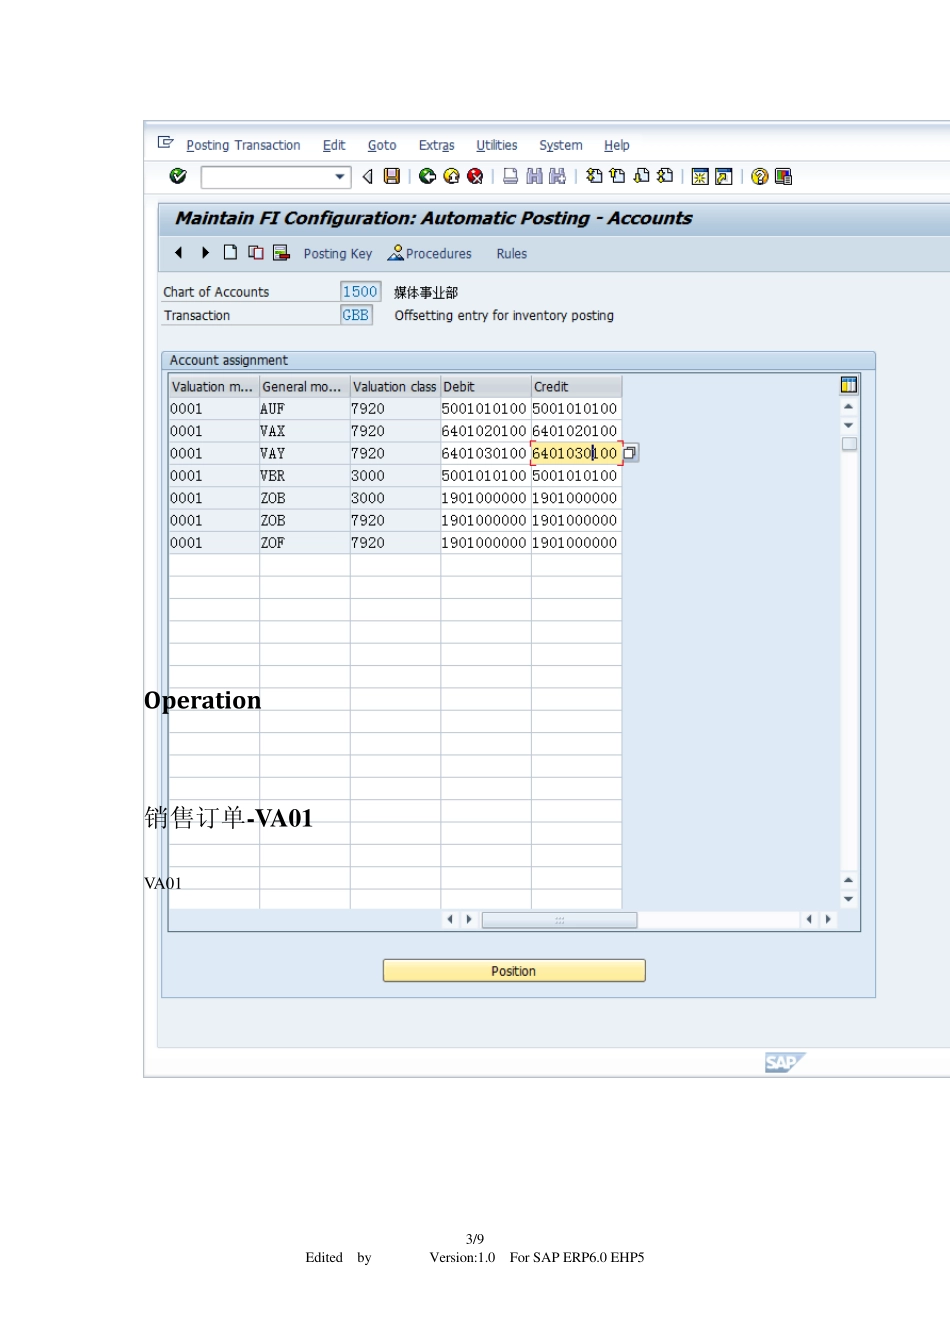
Task: Save with the floppy disk icon
Action: [x=392, y=176]
